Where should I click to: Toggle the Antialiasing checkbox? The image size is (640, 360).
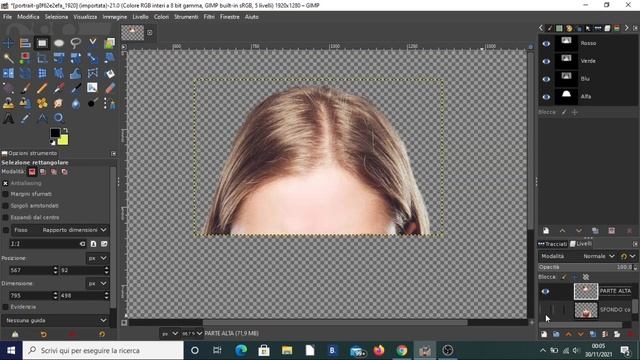[x=5, y=183]
